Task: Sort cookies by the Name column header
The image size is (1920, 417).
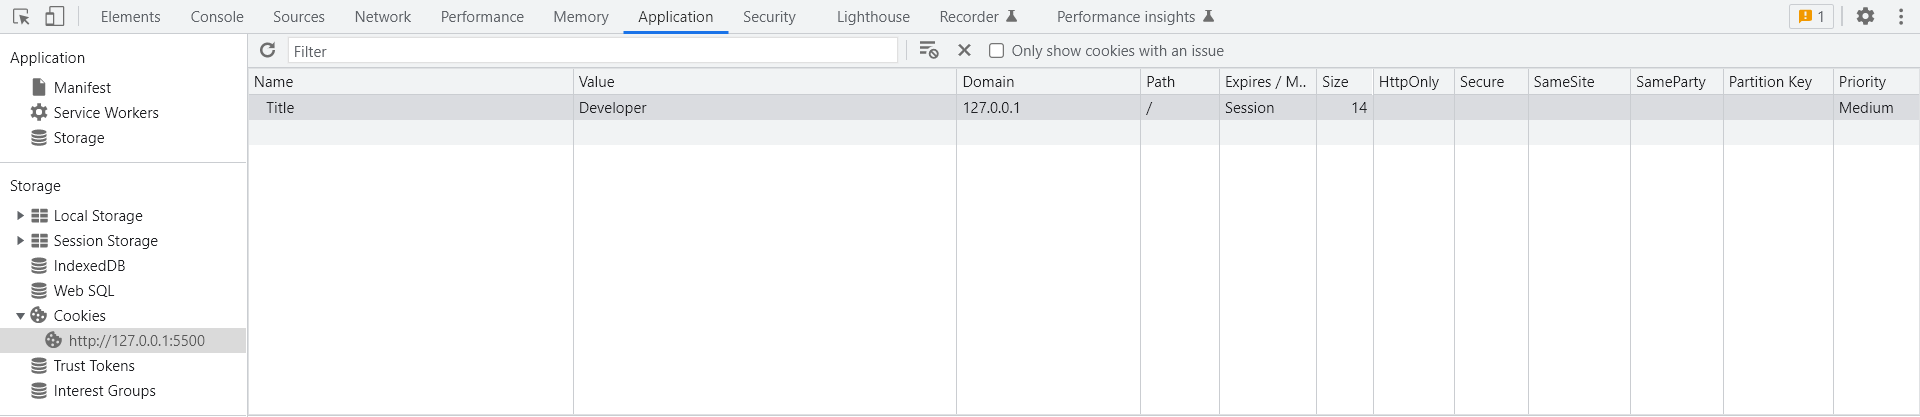Action: 410,82
